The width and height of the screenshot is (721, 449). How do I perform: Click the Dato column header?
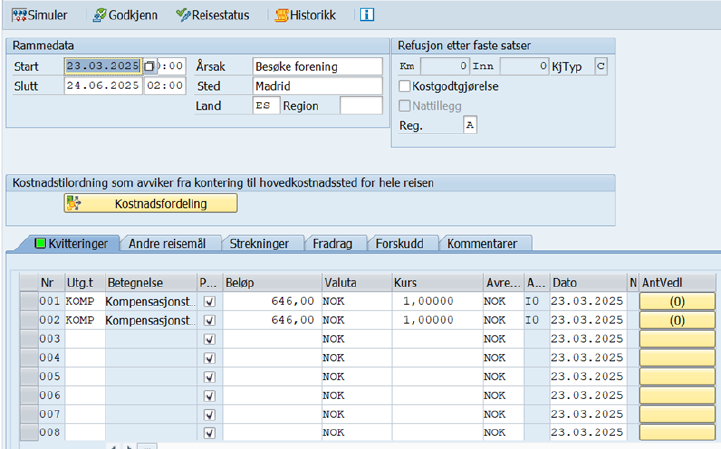pyautogui.click(x=589, y=282)
